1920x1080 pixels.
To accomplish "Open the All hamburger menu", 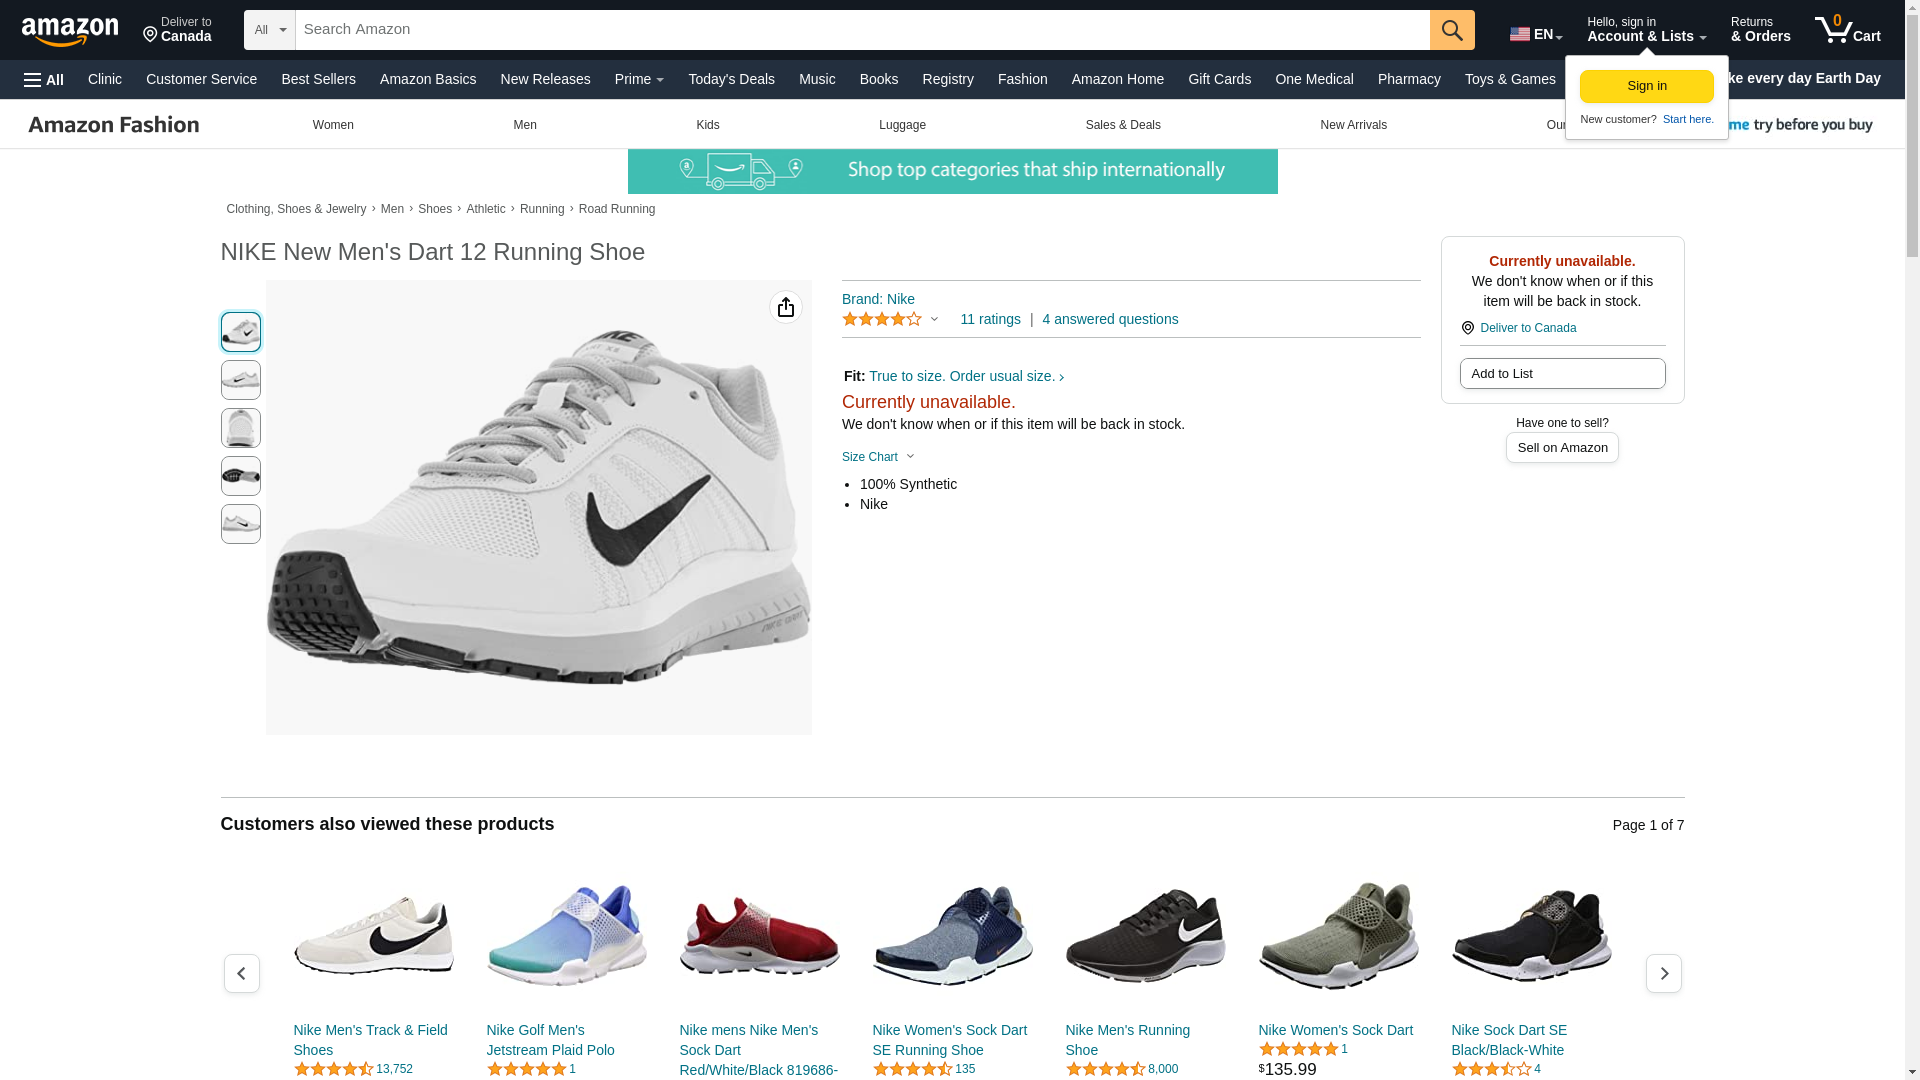I will point(44,79).
